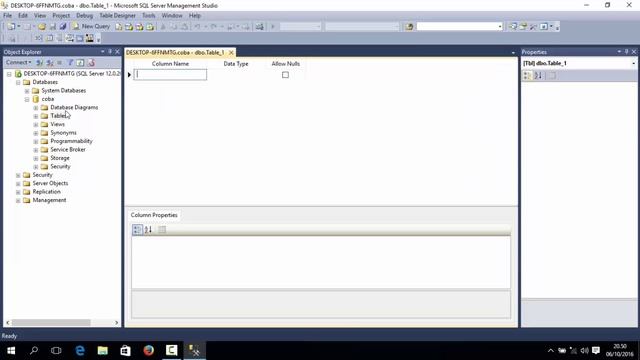This screenshot has width=640, height=360.
Task: Collapse the Databases folder node
Action: (x=18, y=82)
